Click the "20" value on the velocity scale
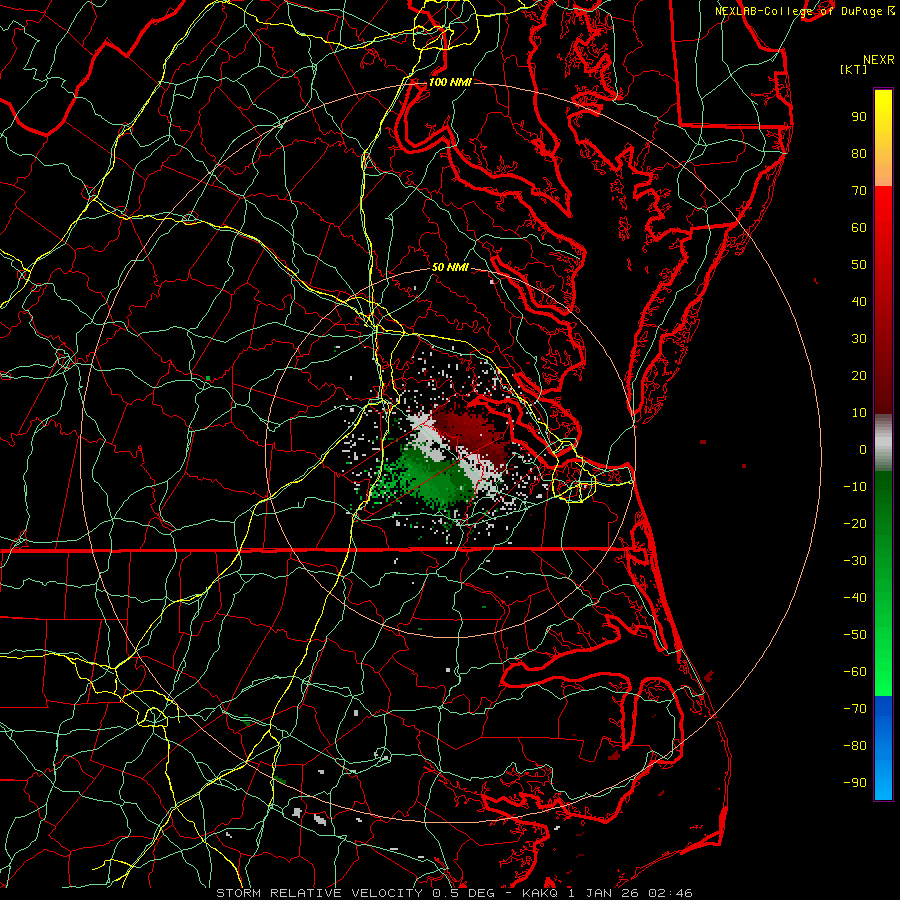Image resolution: width=900 pixels, height=900 pixels. (x=859, y=376)
